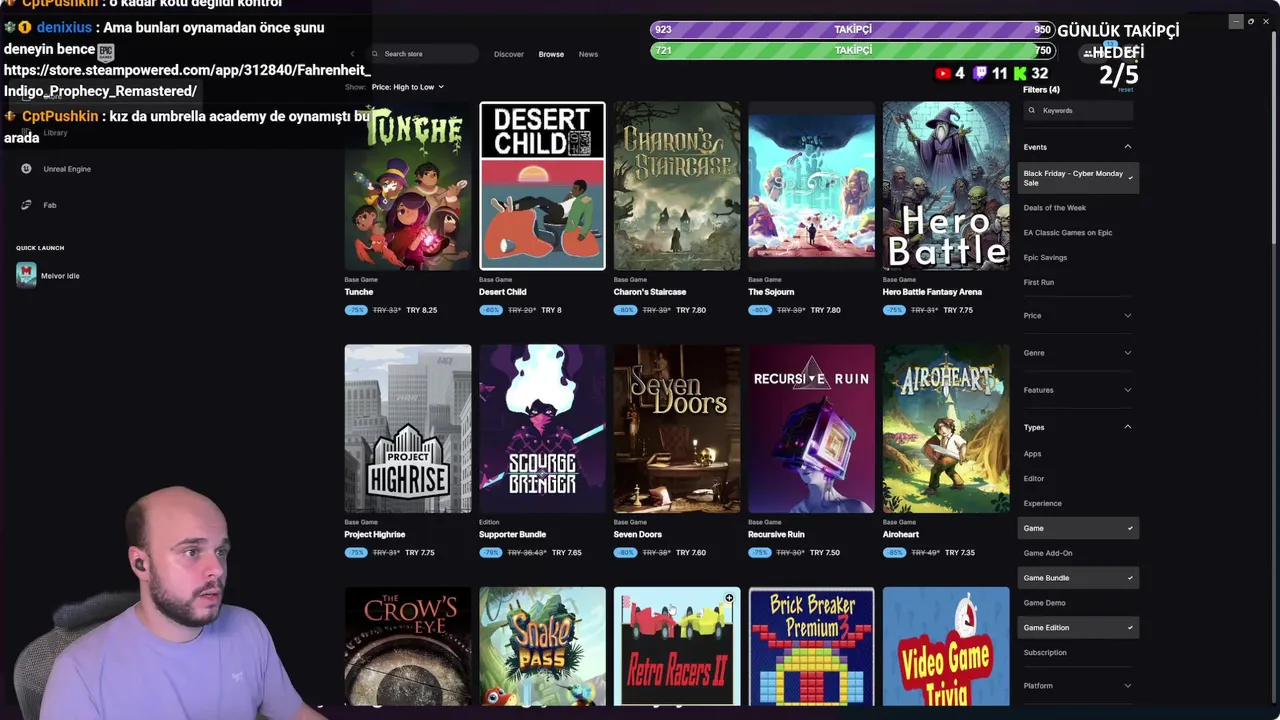This screenshot has width=1280, height=720.
Task: Click the magnifier icon in the Keywords field
Action: point(1033,111)
